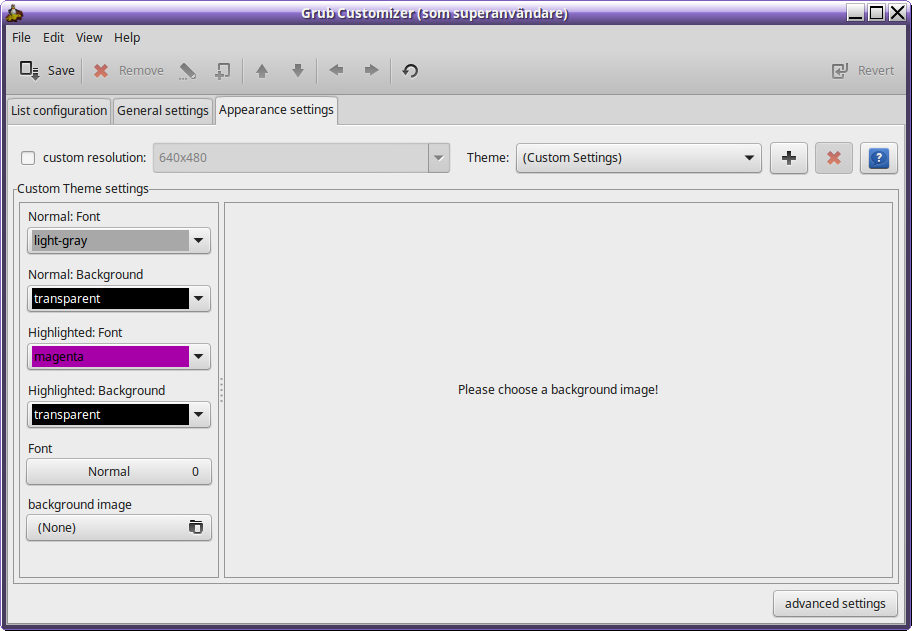The width and height of the screenshot is (912, 631).
Task: Click the 'Highlighted: Font' label
Action: [x=75, y=333]
